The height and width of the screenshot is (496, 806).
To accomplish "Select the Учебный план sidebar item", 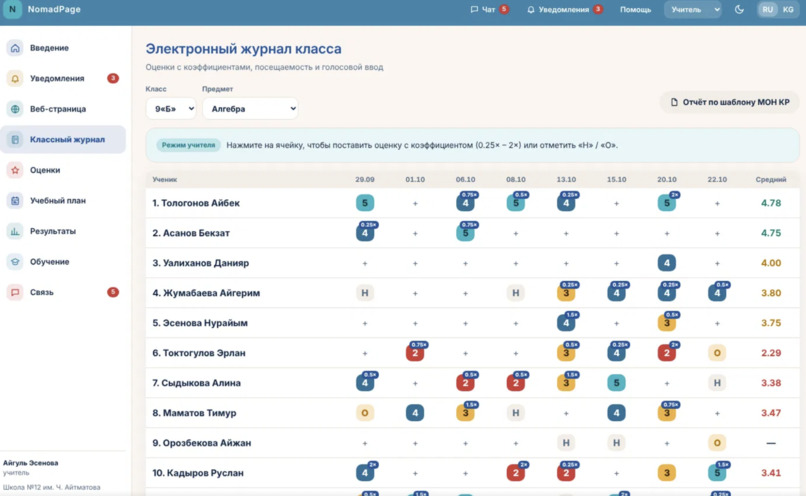I will 63,200.
